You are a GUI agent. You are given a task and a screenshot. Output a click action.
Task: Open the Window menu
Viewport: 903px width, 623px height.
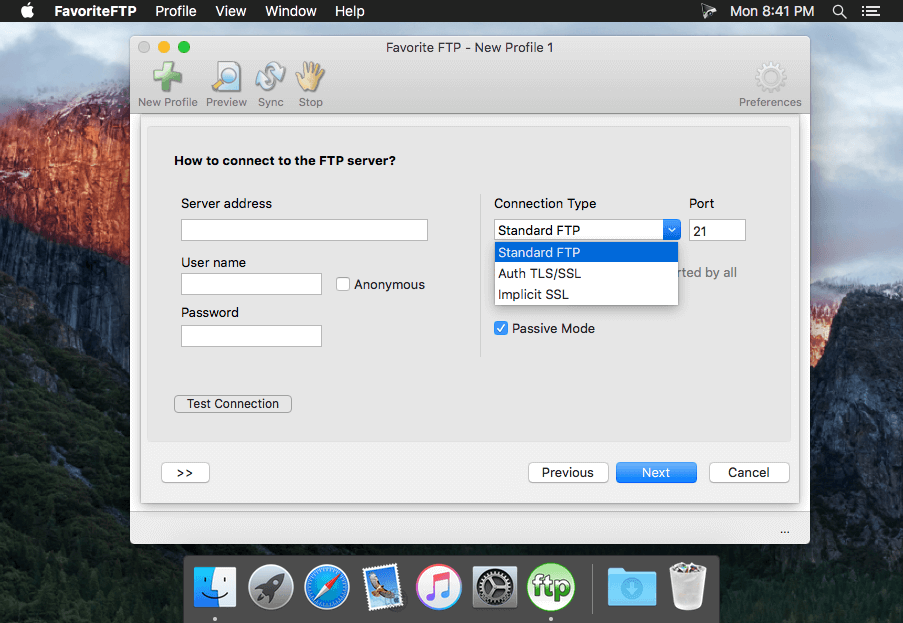[291, 11]
